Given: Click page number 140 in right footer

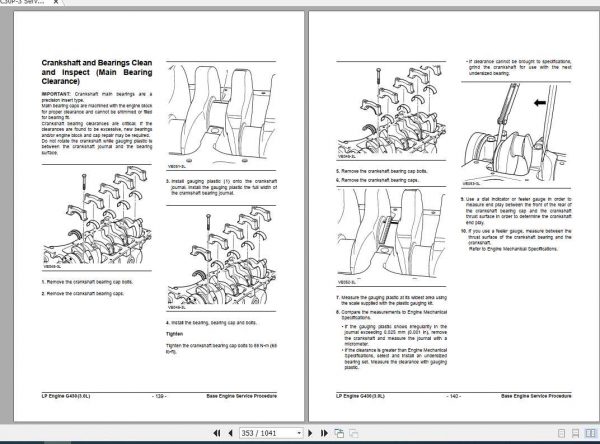Looking at the screenshot, I should tap(453, 396).
